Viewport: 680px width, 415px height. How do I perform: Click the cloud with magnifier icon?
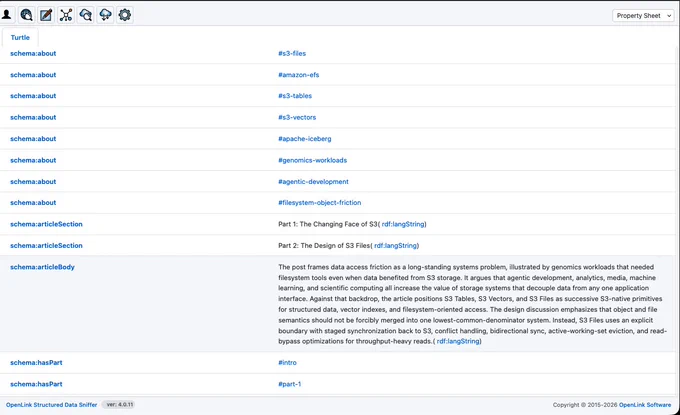85,15
